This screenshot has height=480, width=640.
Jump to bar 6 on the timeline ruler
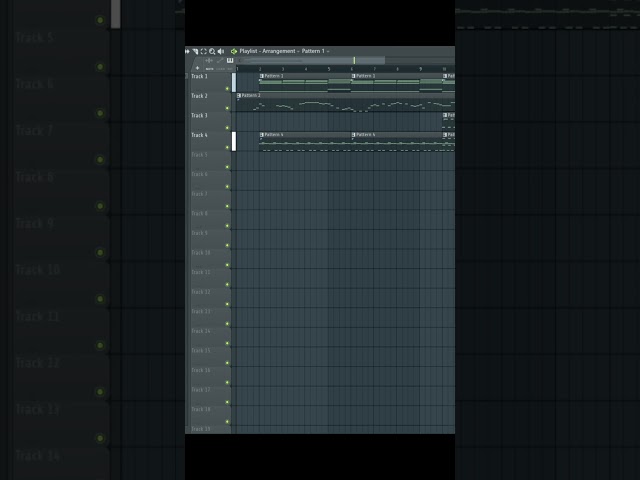(x=351, y=69)
